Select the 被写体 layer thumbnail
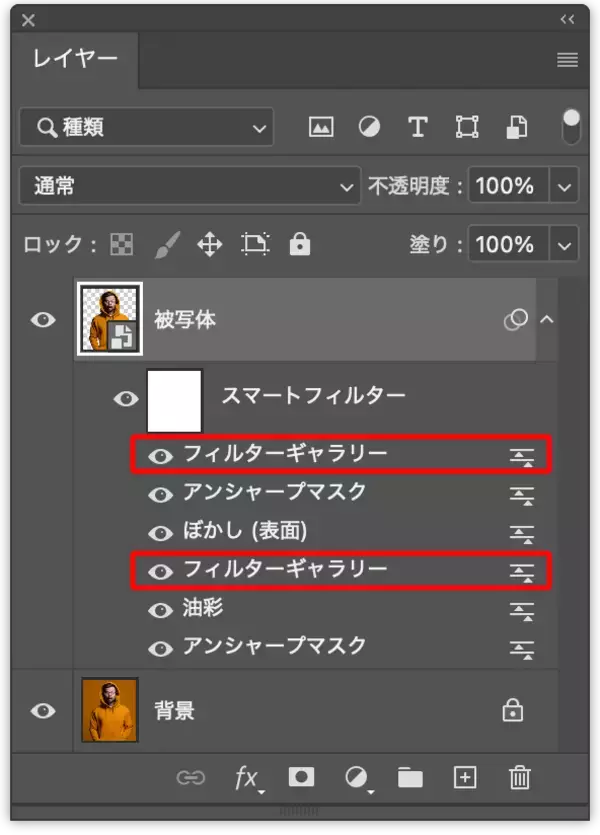600x835 pixels. (x=110, y=319)
